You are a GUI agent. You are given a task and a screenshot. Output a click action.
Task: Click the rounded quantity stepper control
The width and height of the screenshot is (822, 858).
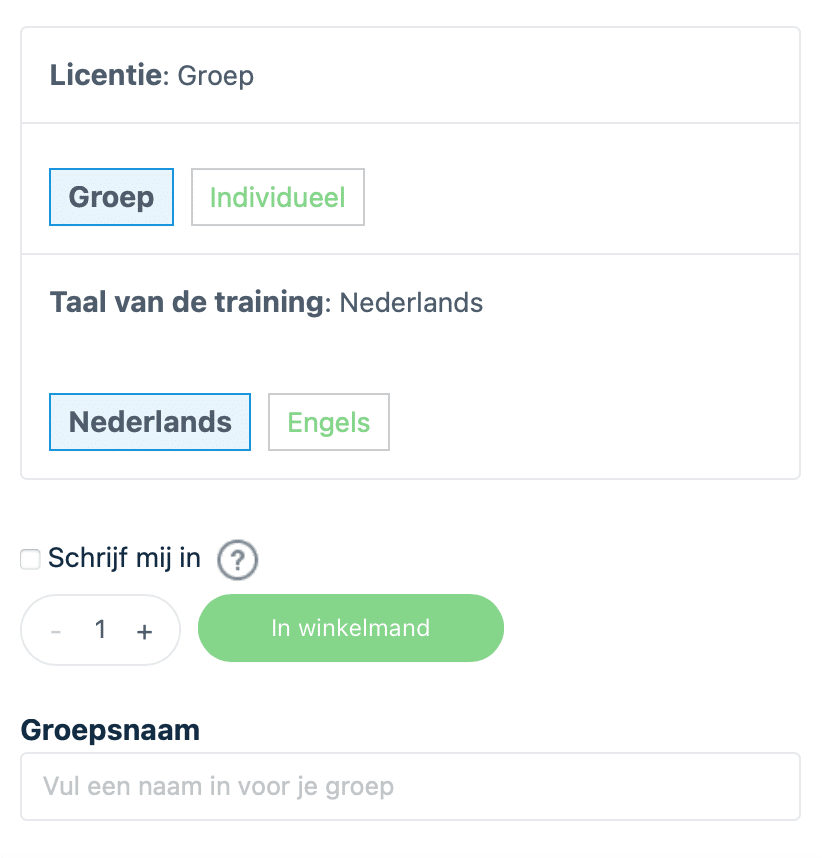[100, 630]
